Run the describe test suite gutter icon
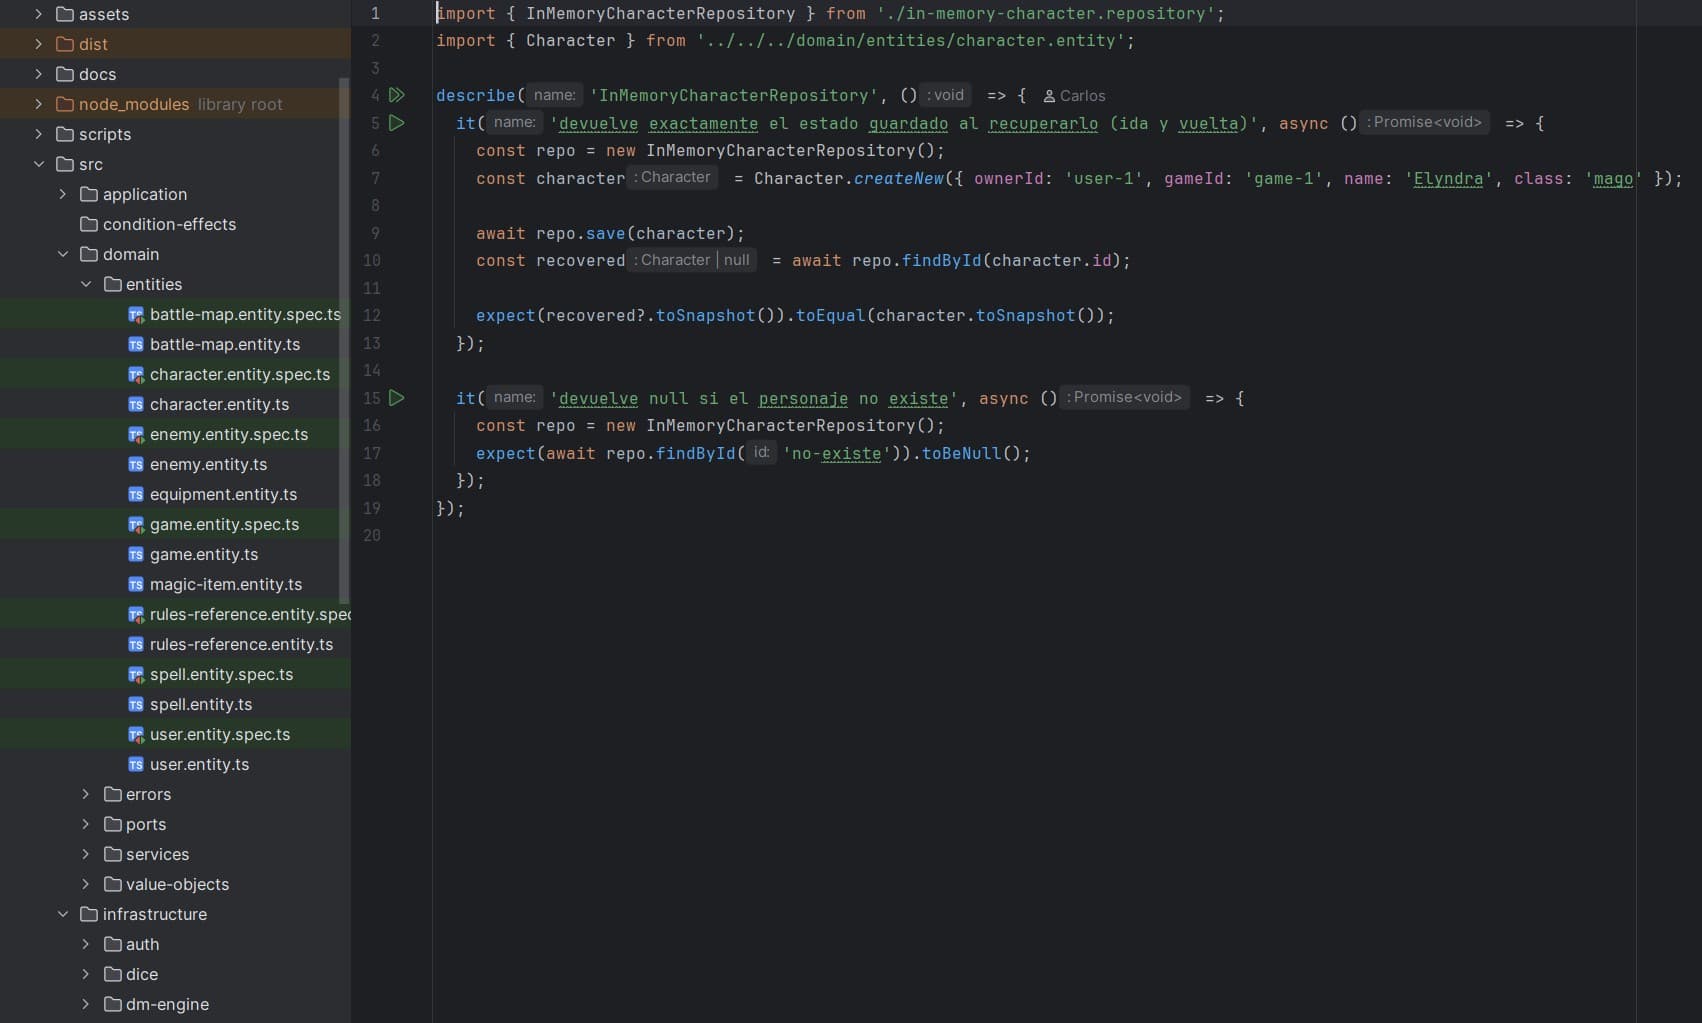Viewport: 1702px width, 1023px height. (x=397, y=95)
